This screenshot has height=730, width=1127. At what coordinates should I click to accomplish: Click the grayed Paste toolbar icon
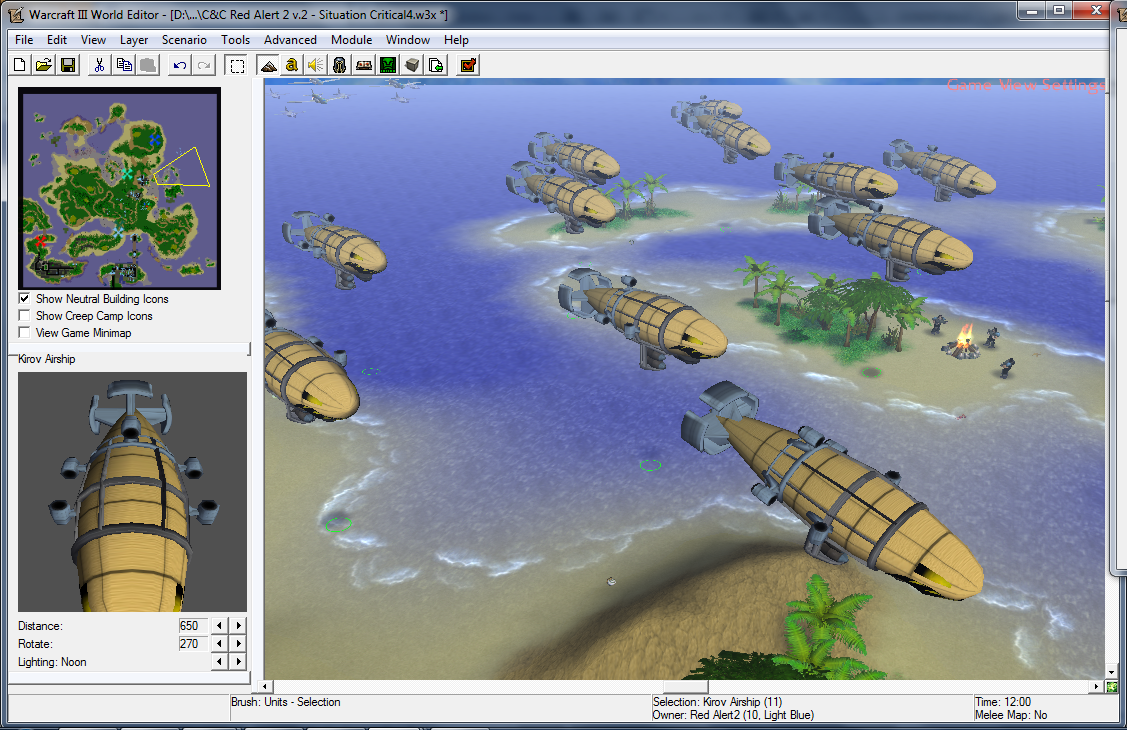click(148, 65)
